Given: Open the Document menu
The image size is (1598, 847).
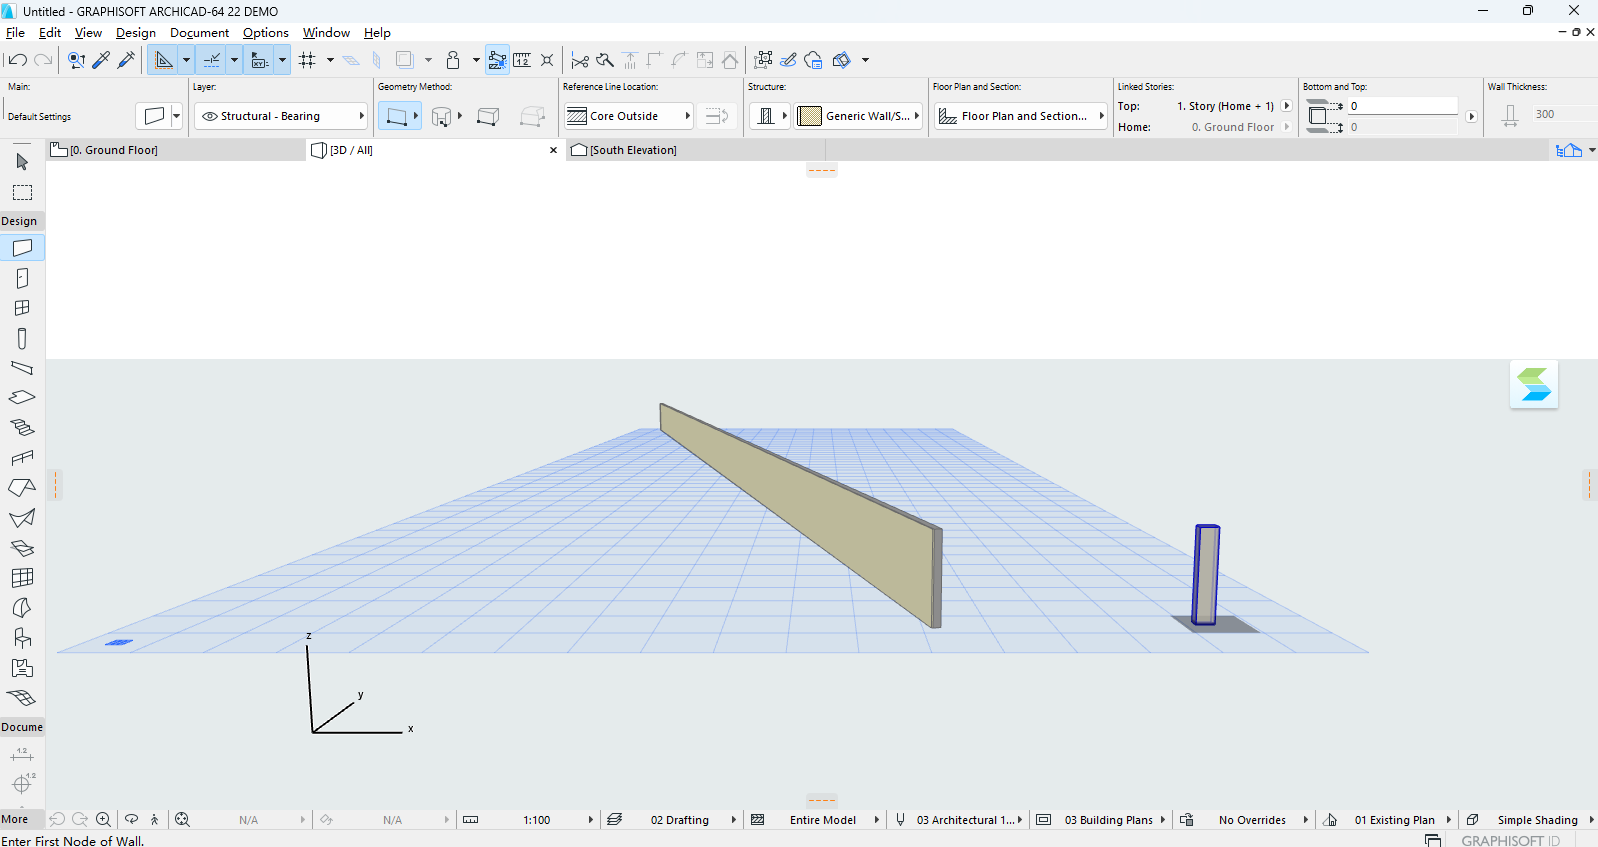Looking at the screenshot, I should click(x=199, y=33).
